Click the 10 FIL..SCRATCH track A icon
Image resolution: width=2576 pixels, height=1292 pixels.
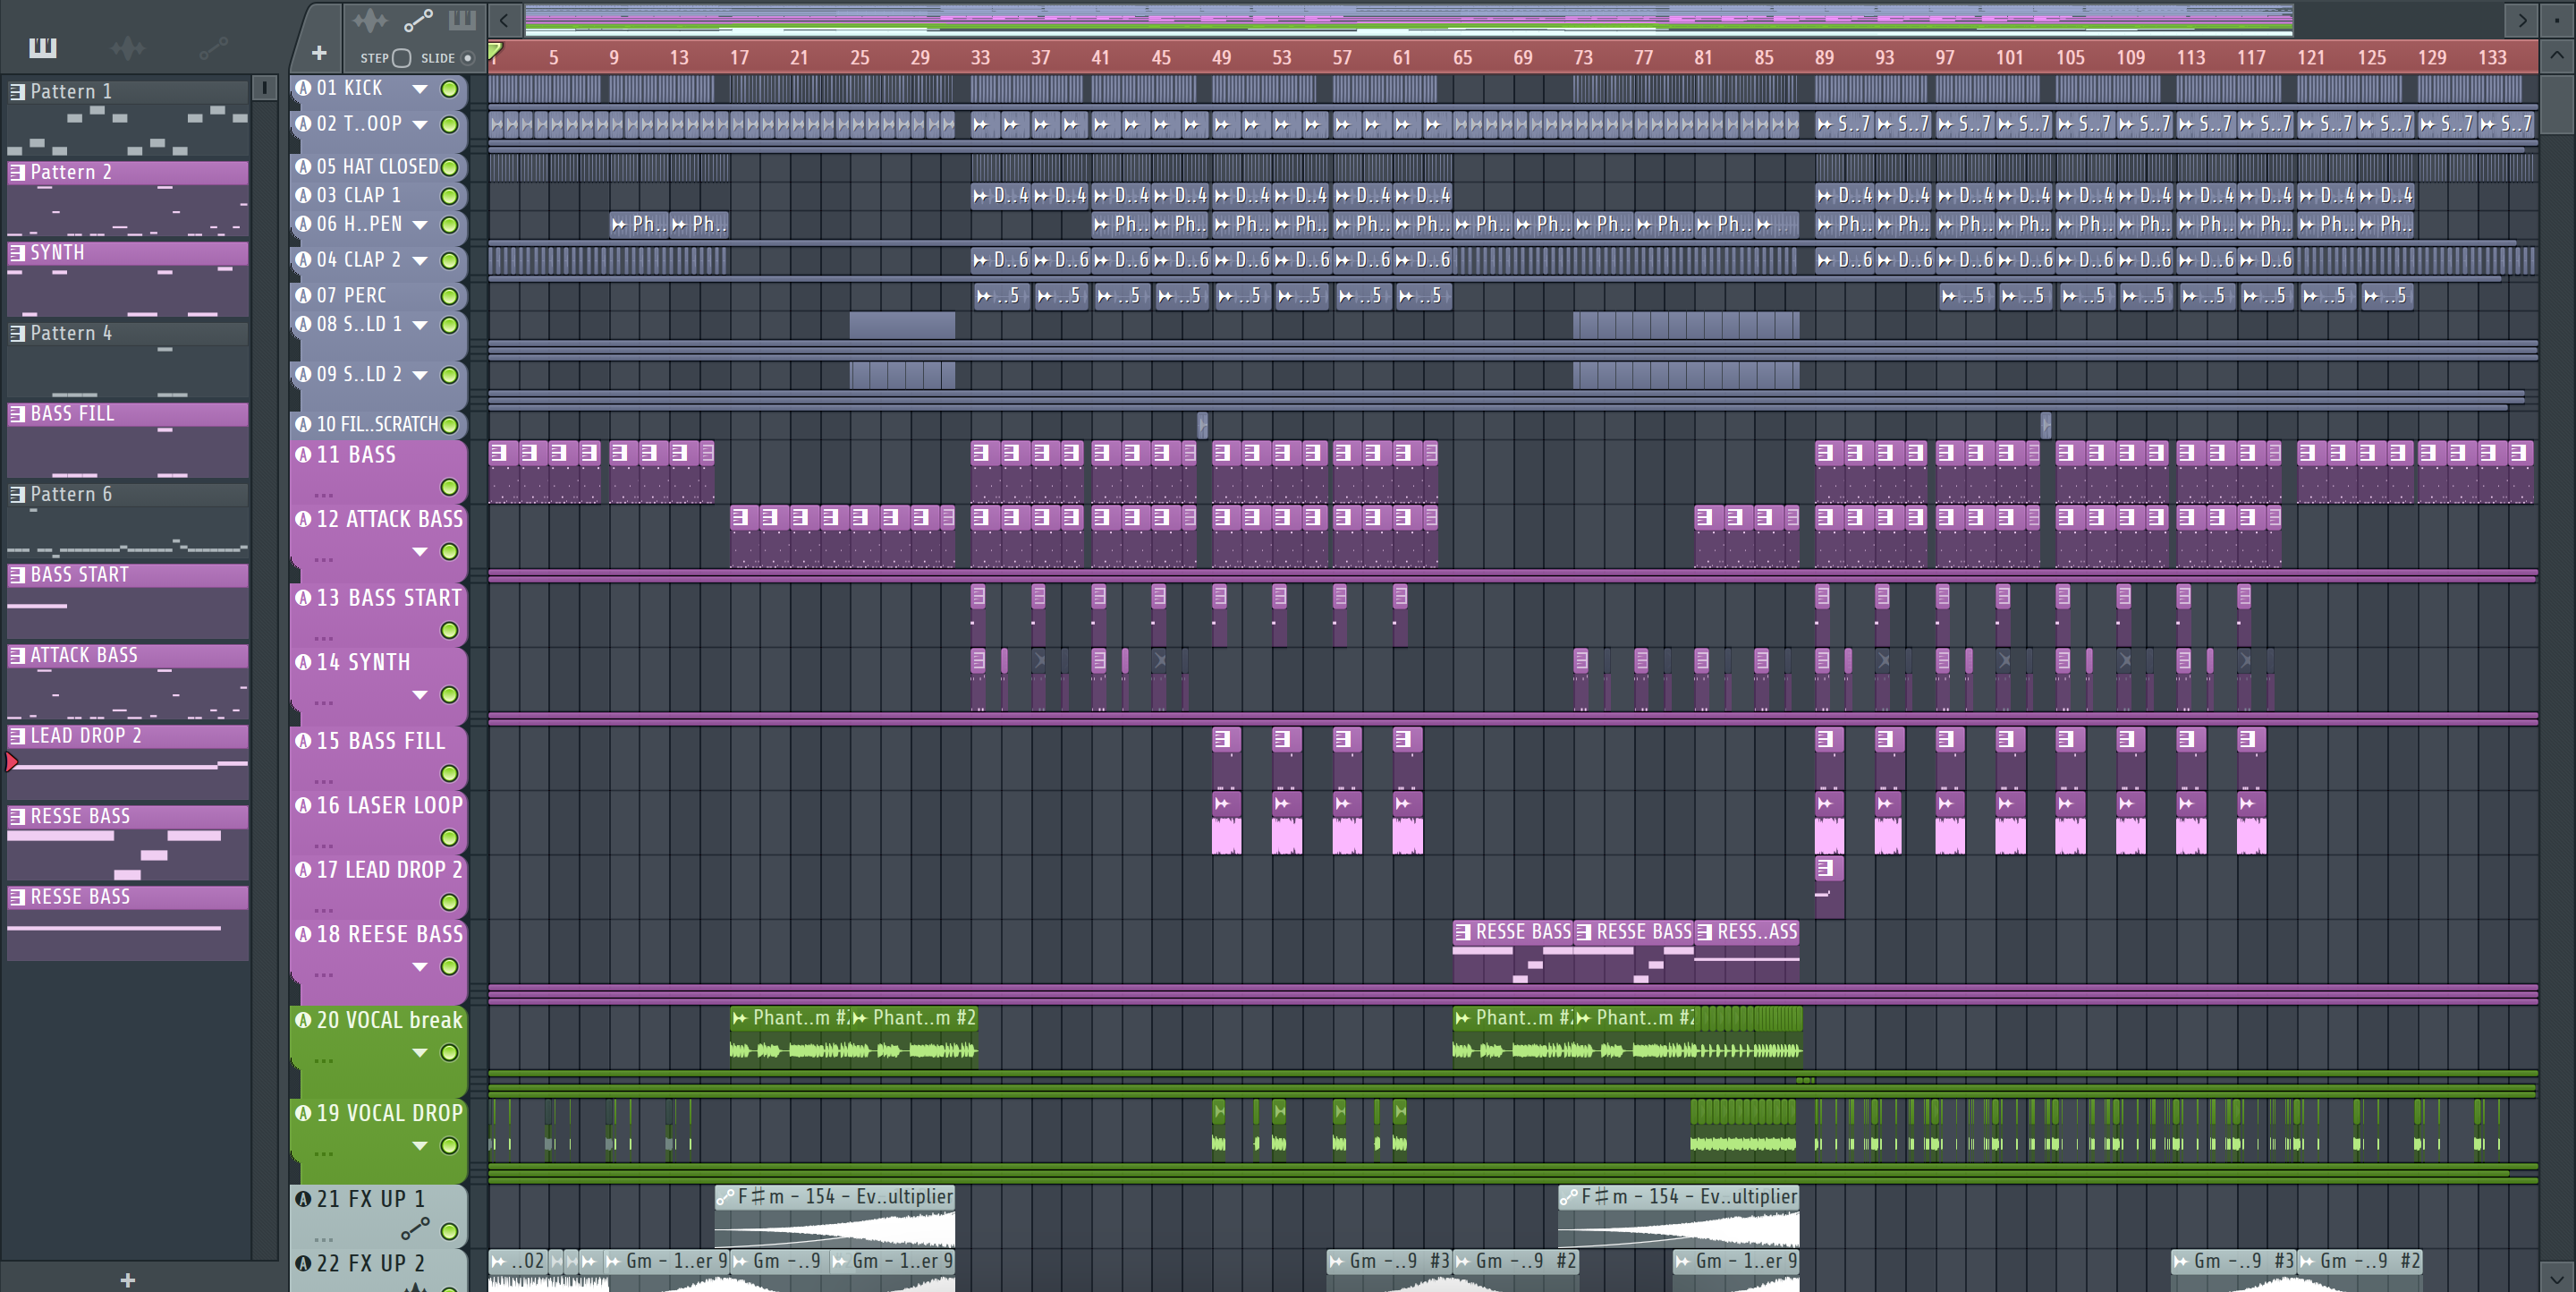pos(303,424)
